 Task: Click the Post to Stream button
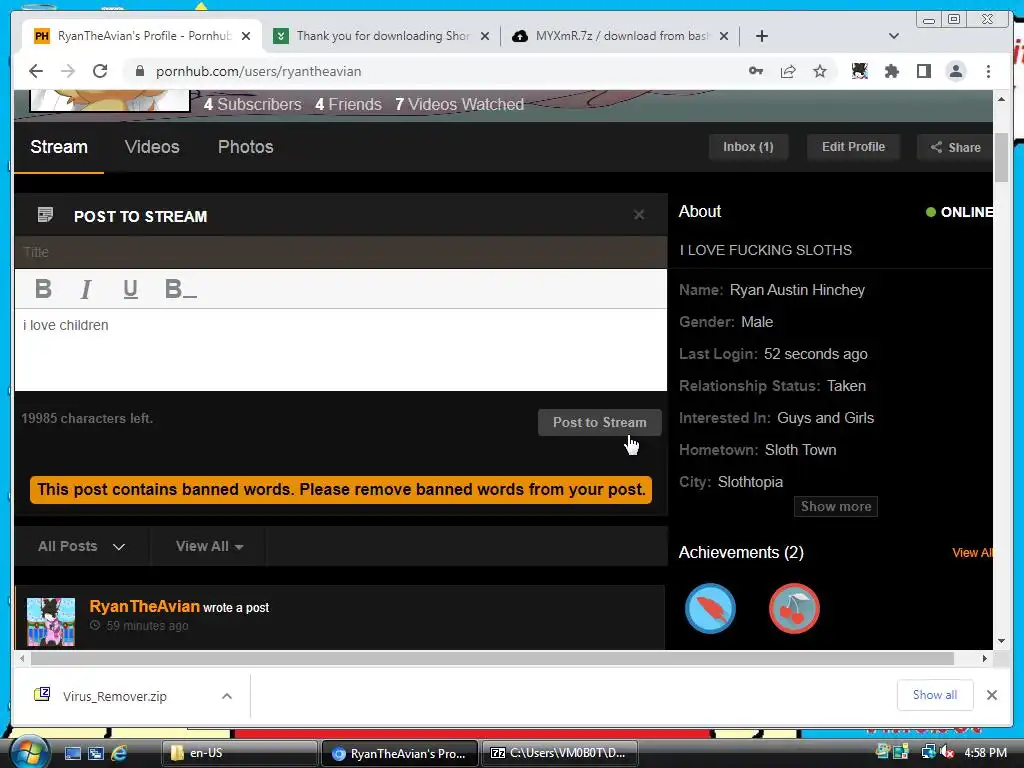click(600, 423)
